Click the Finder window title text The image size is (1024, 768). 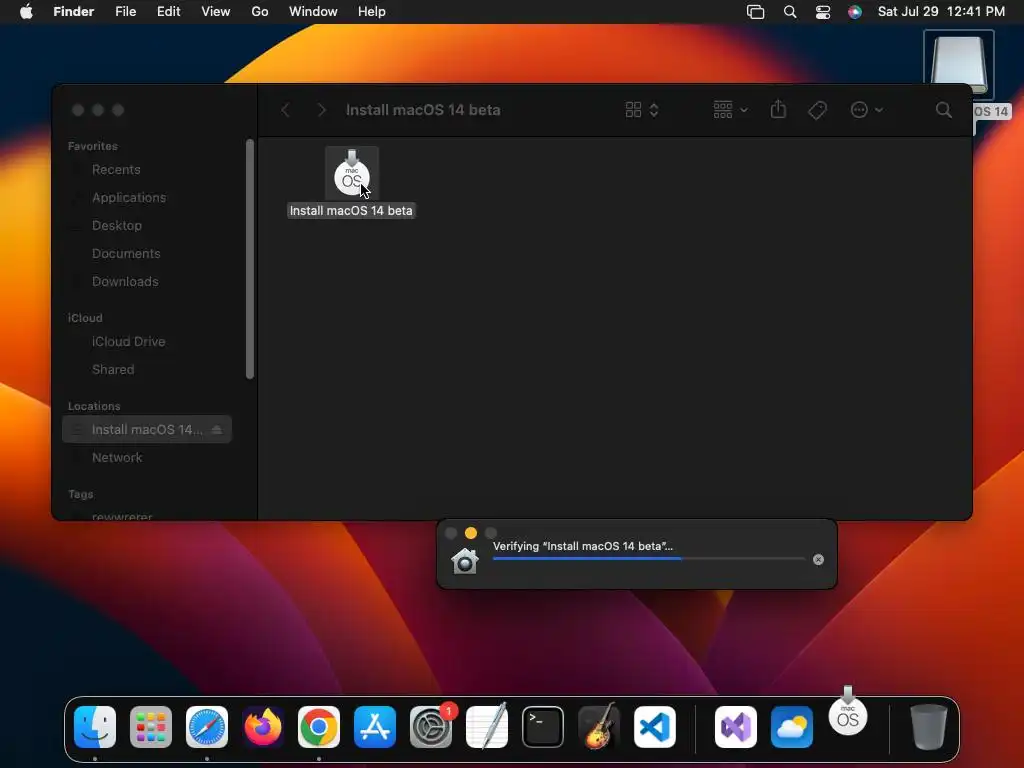click(423, 110)
